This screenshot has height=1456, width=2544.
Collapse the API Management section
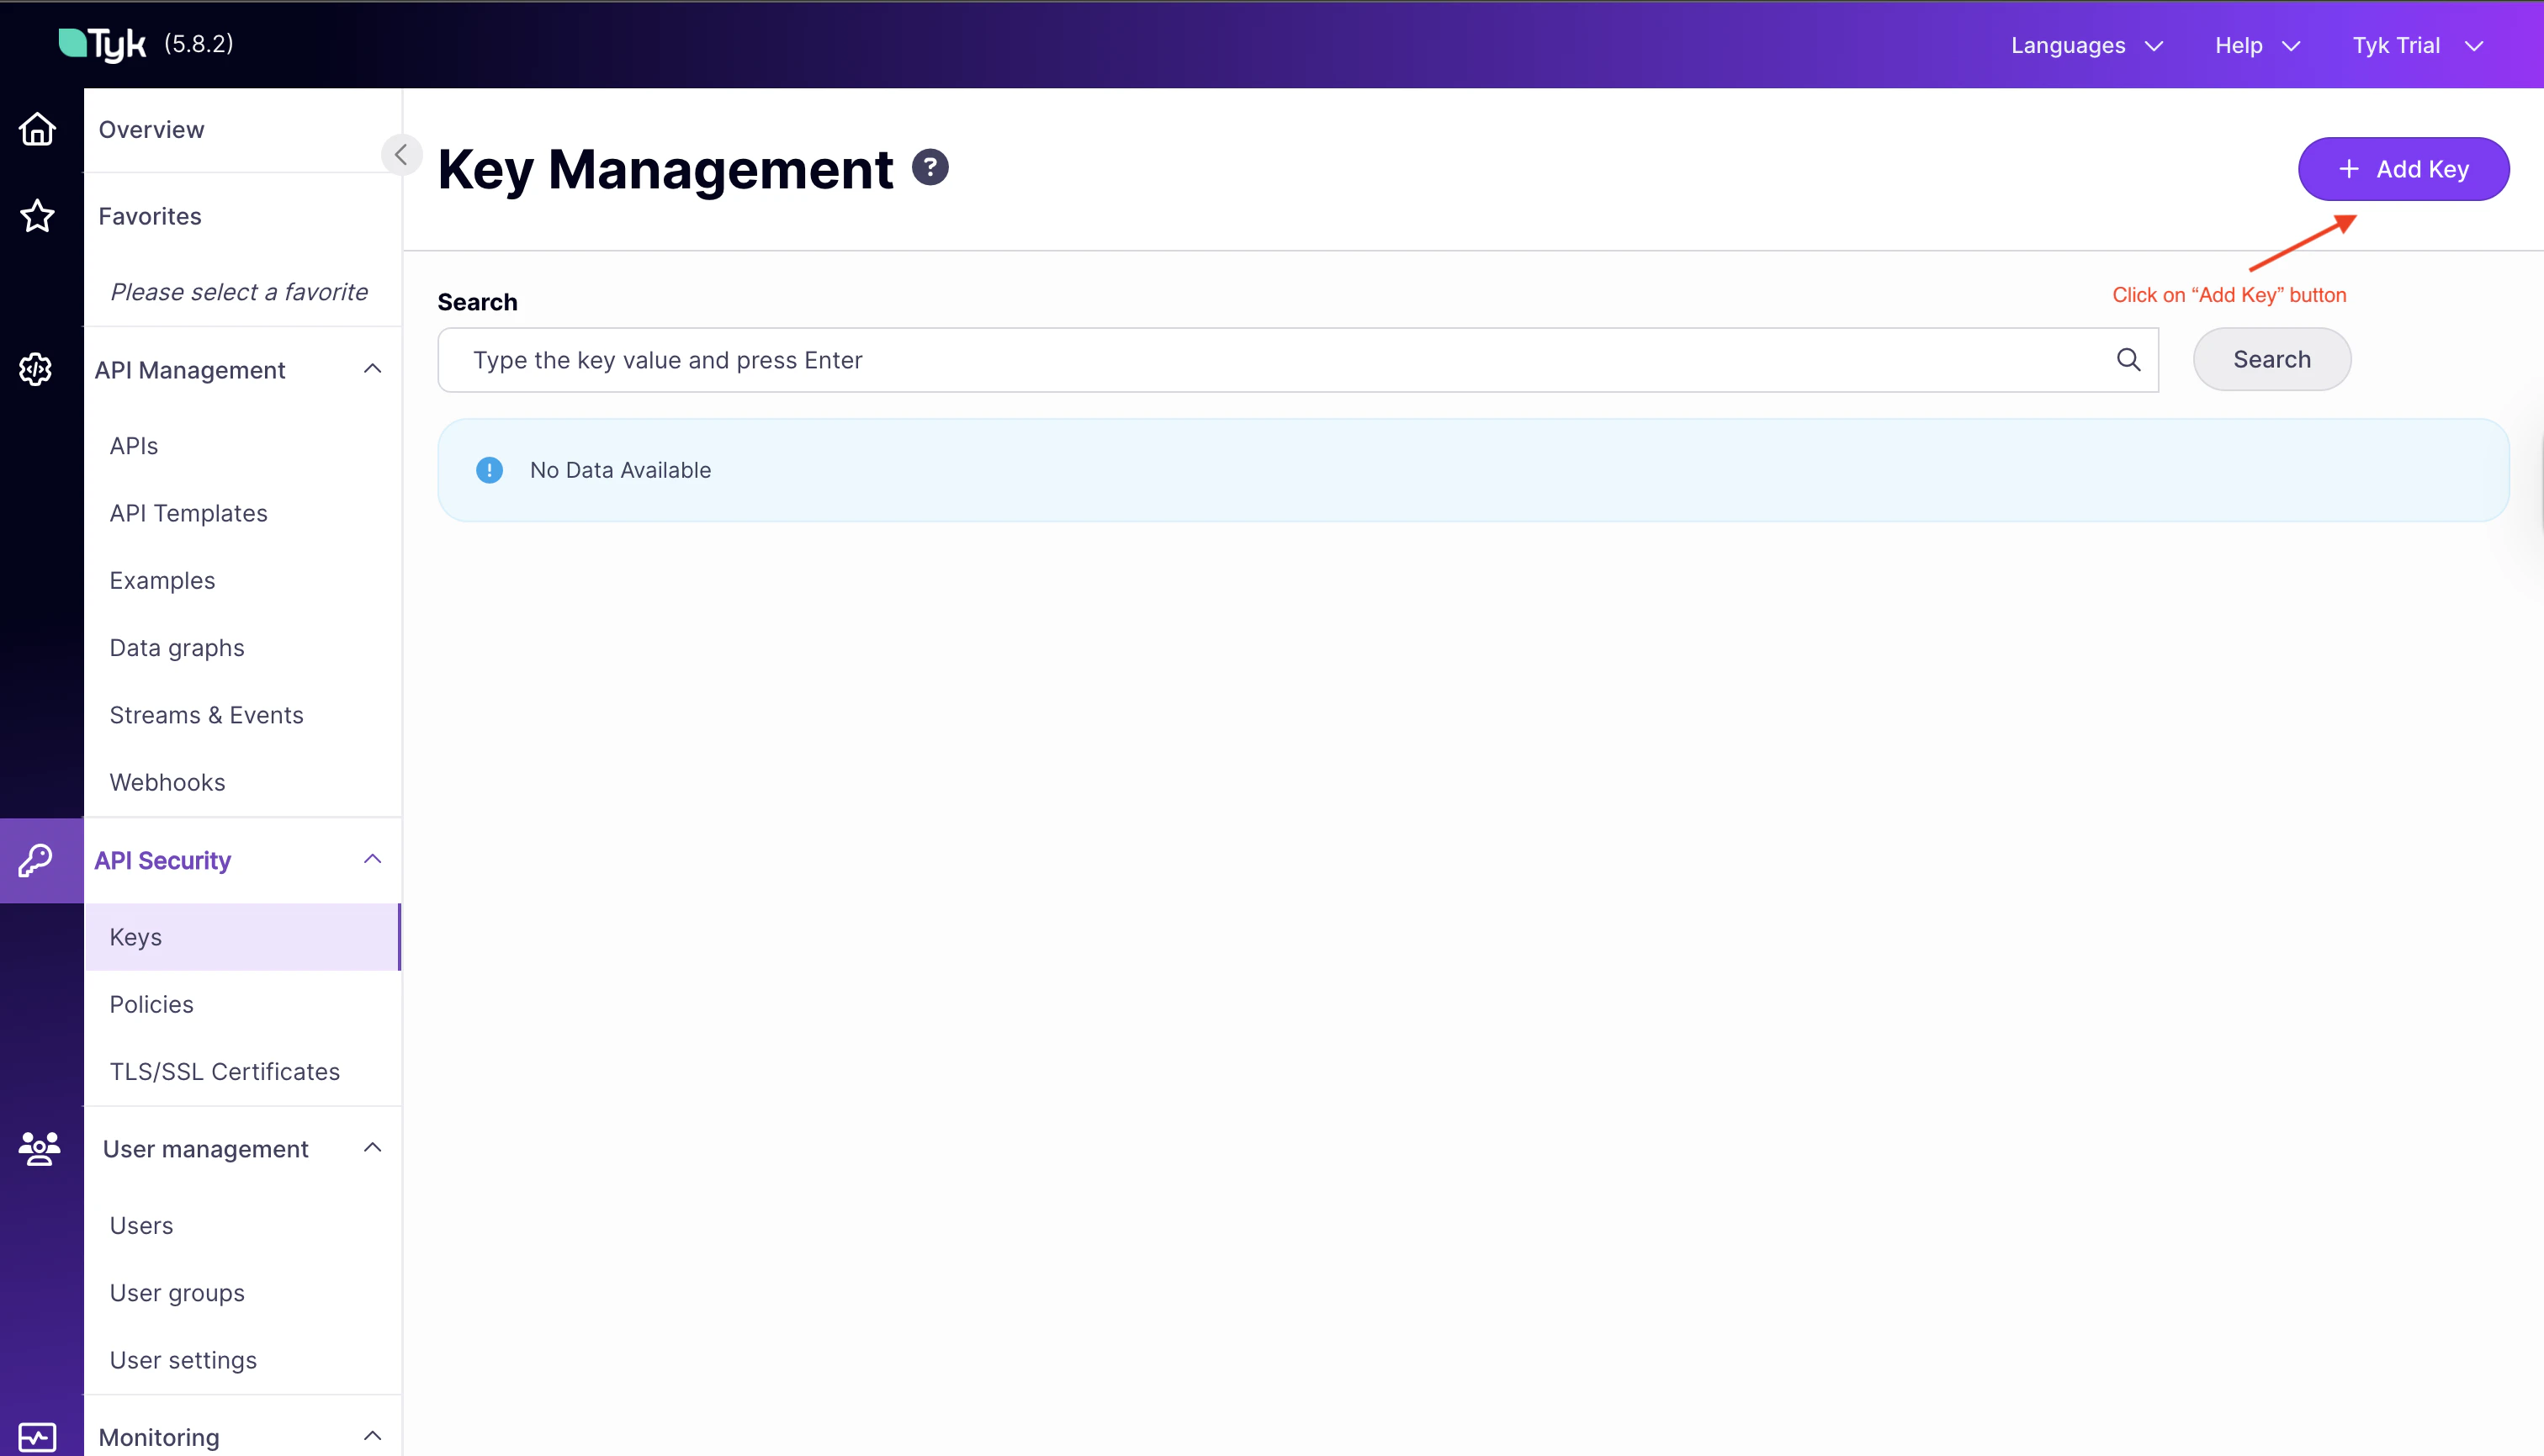(x=372, y=369)
